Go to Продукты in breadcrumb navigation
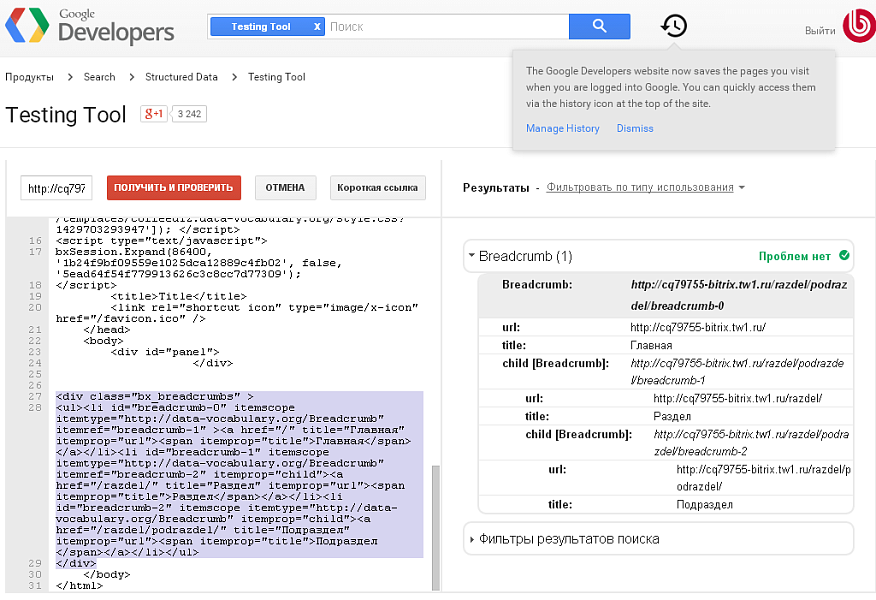 pos(29,77)
